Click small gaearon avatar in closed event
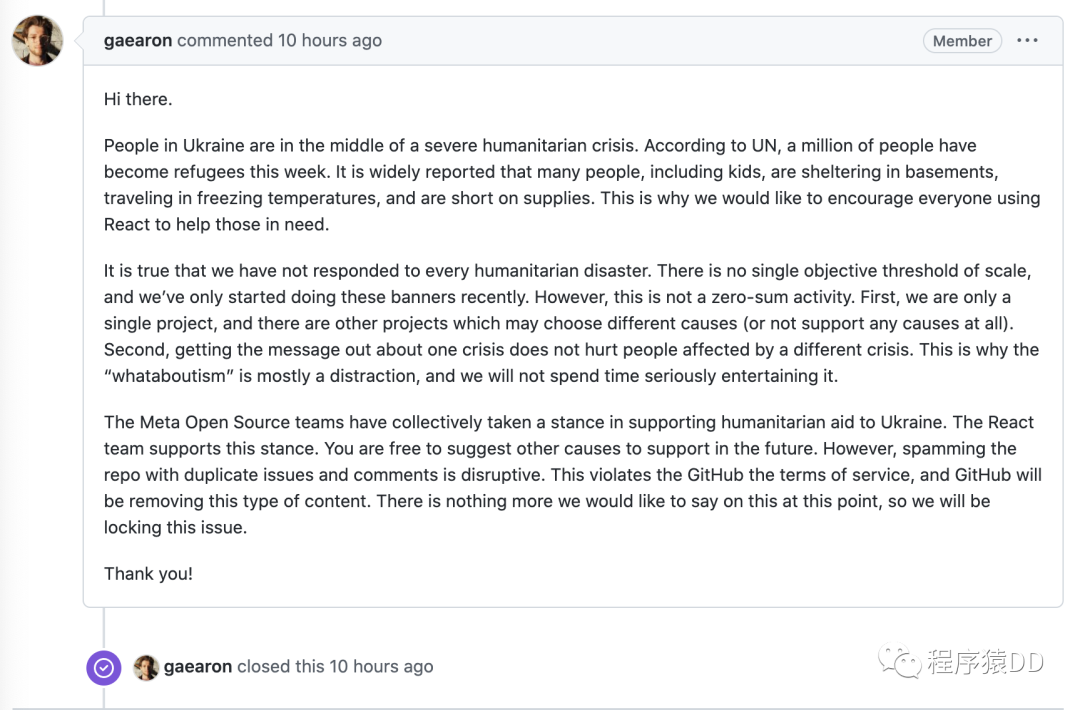The height and width of the screenshot is (710, 1080). tap(146, 667)
